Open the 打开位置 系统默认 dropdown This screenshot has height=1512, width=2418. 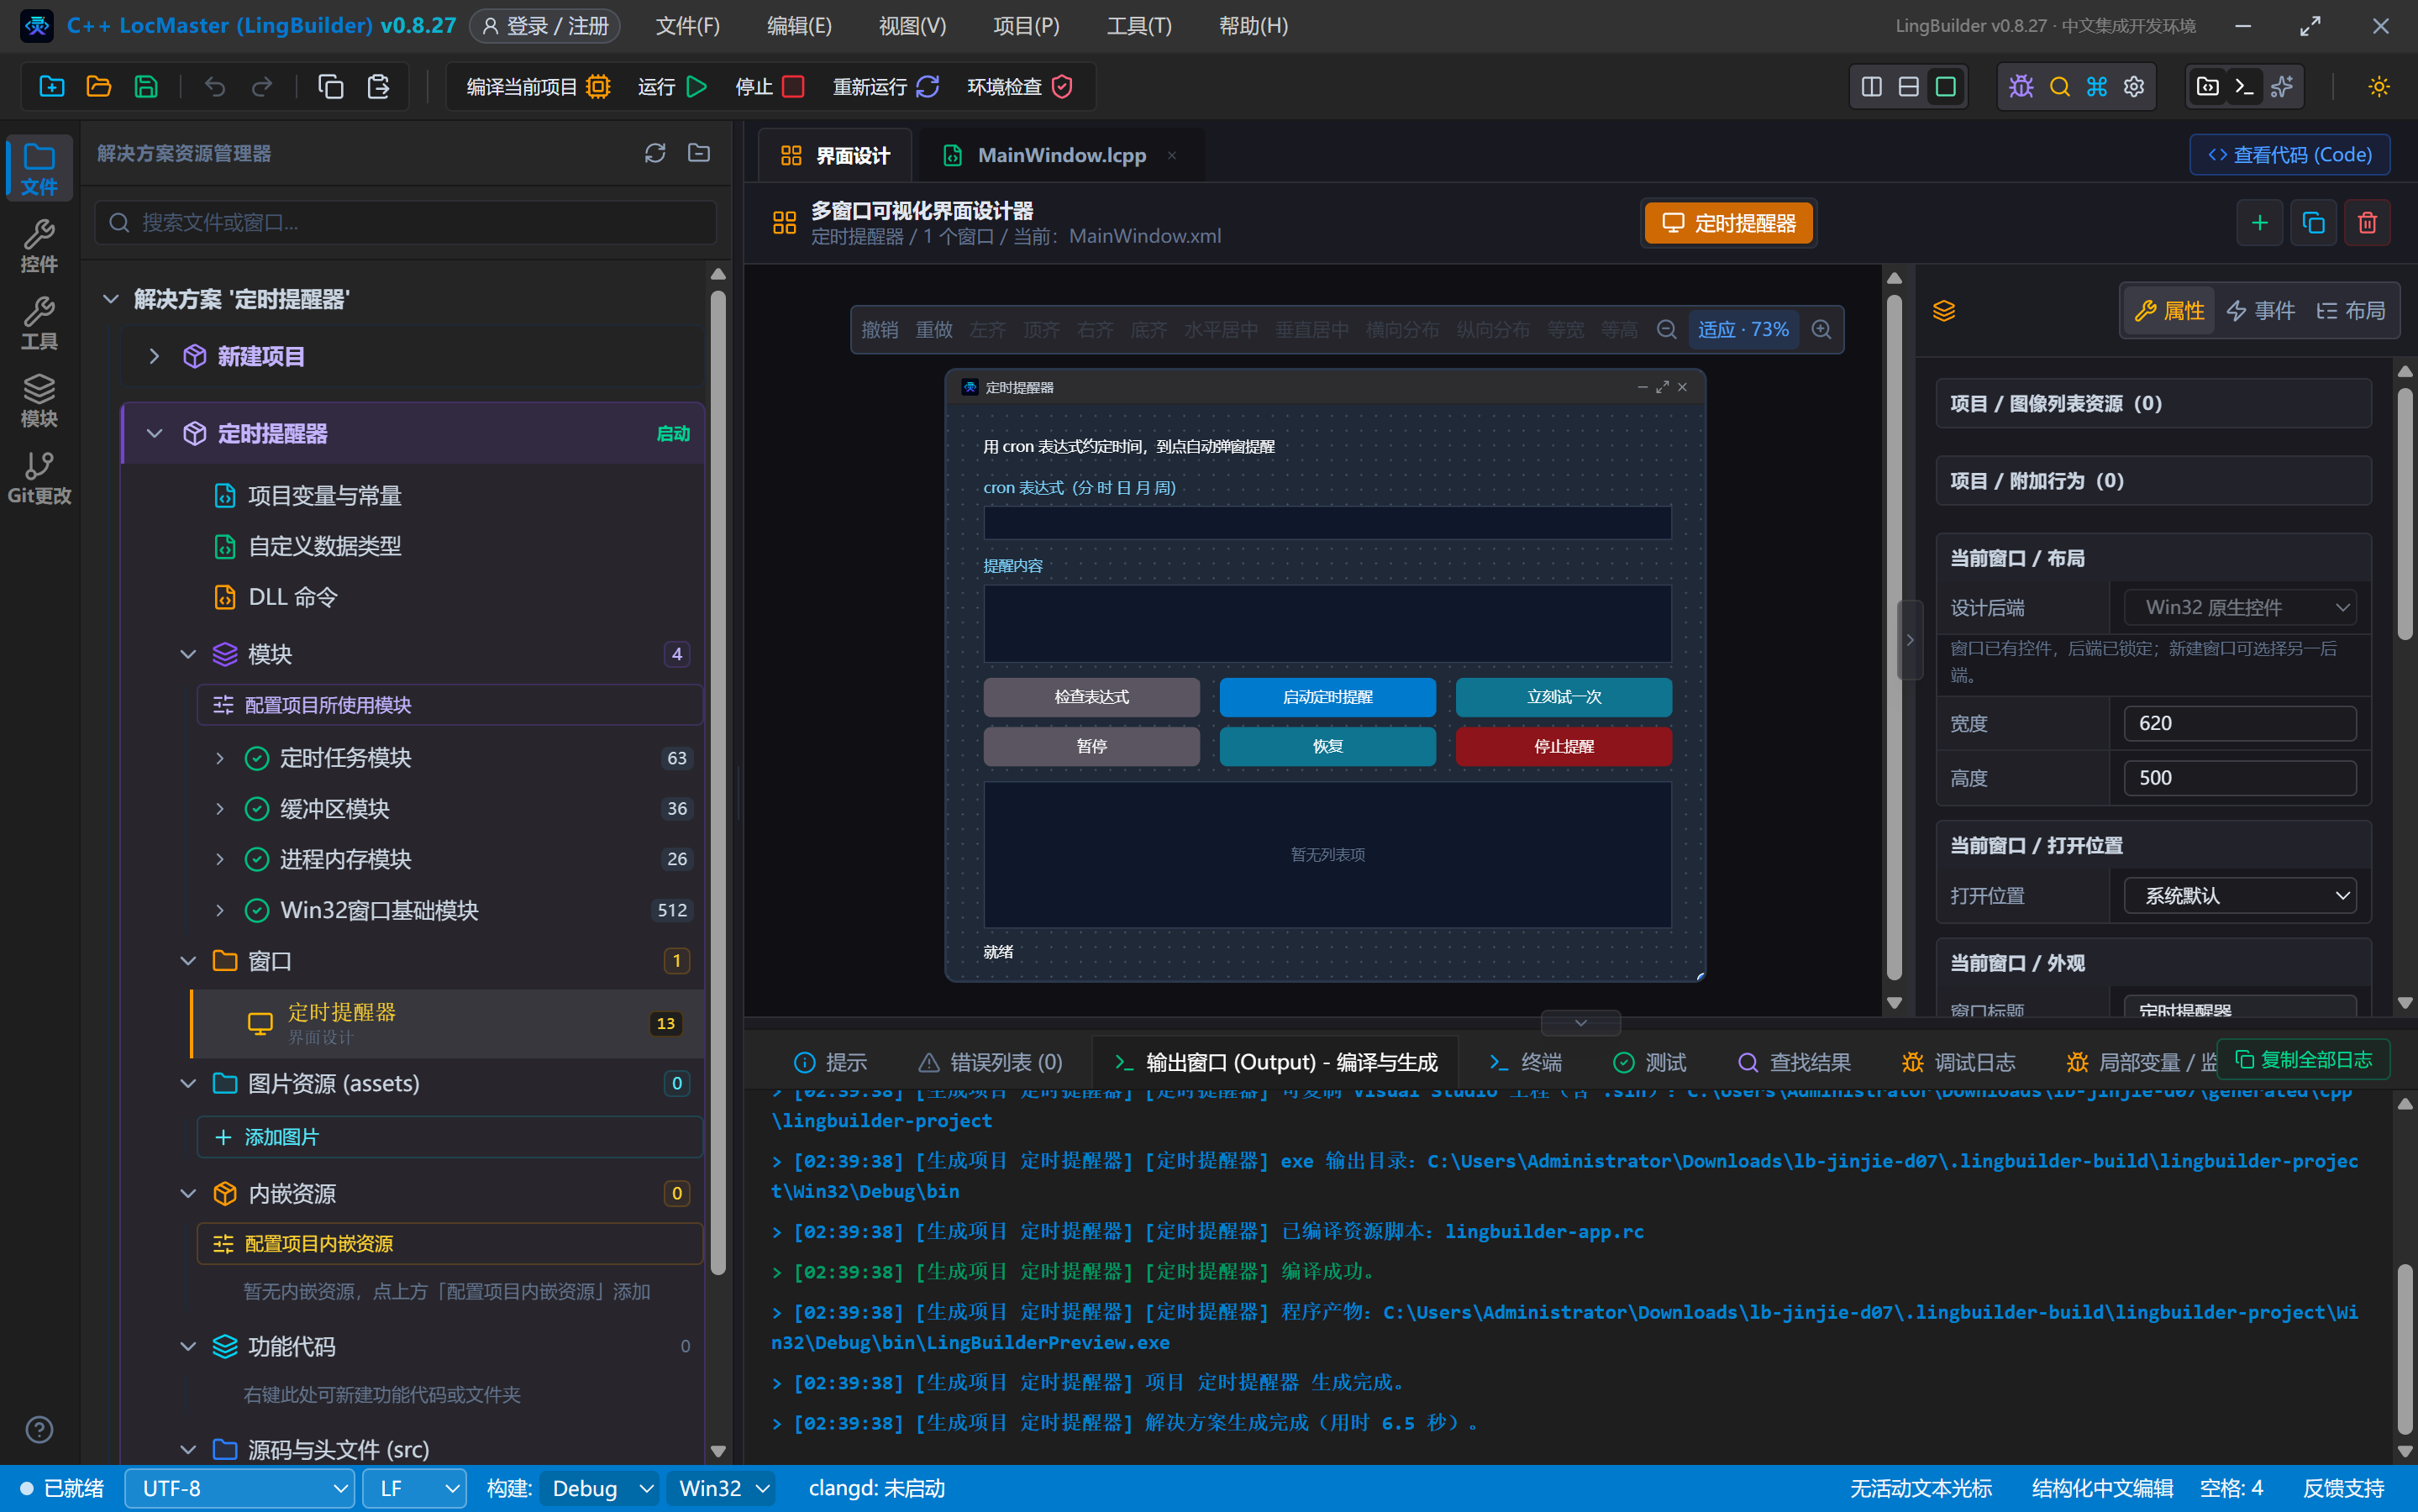pos(2240,896)
